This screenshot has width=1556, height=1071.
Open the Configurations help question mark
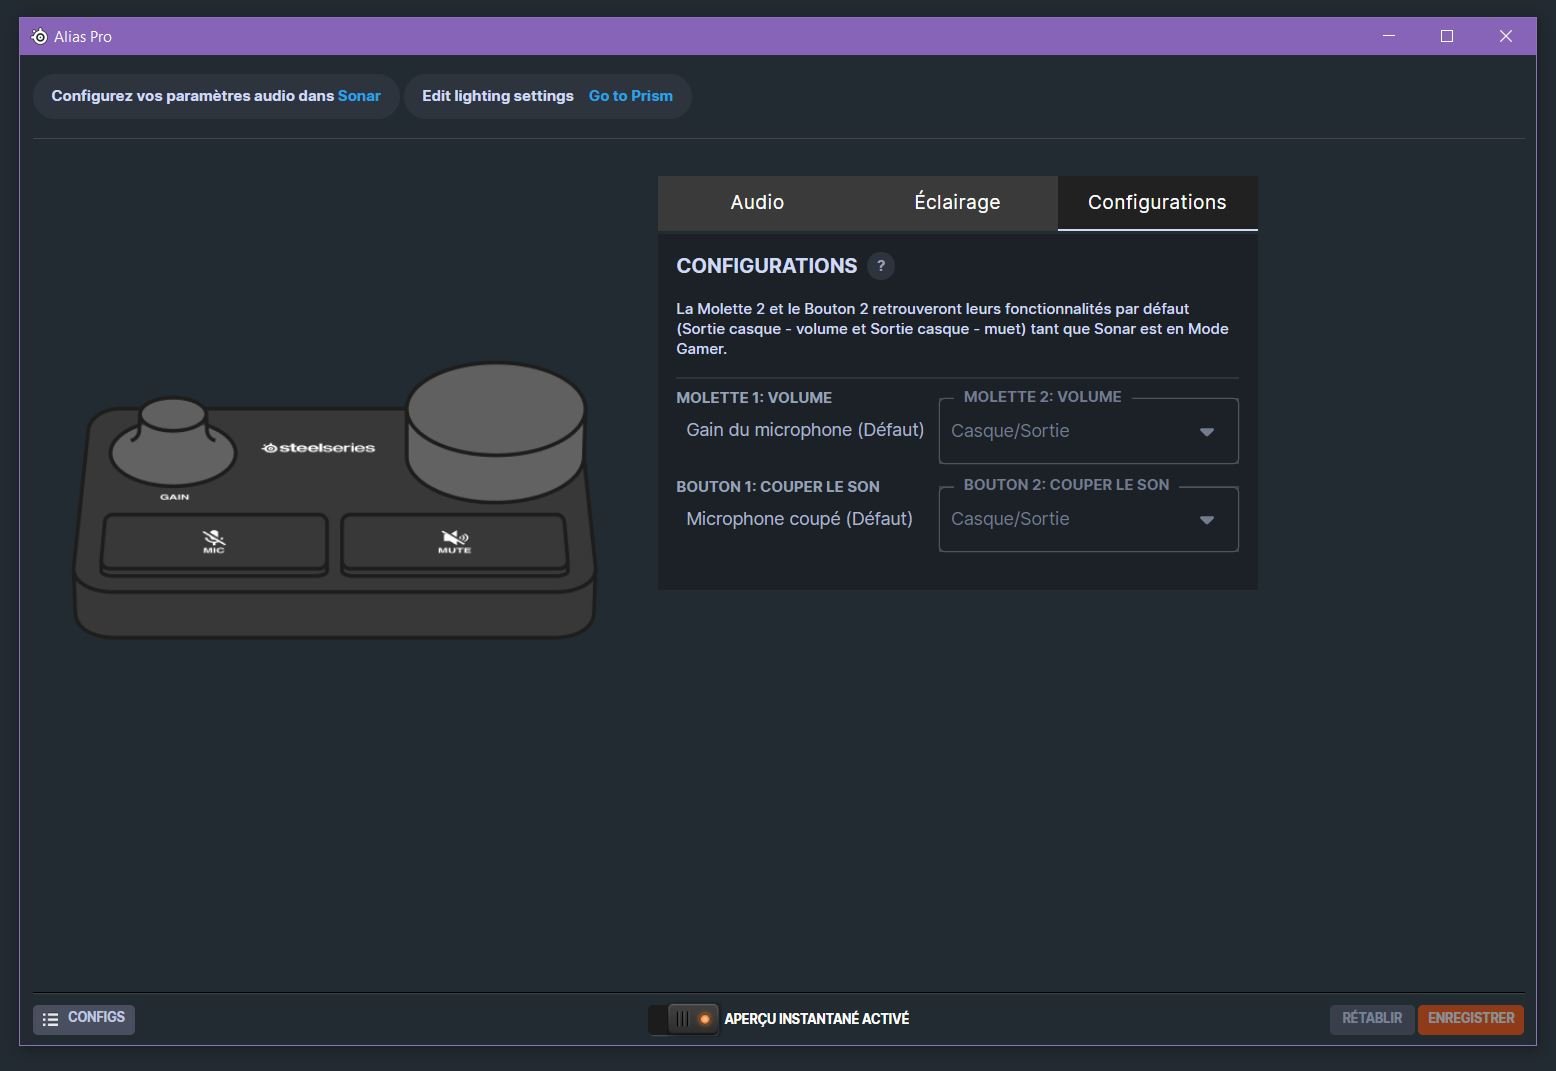pyautogui.click(x=880, y=266)
